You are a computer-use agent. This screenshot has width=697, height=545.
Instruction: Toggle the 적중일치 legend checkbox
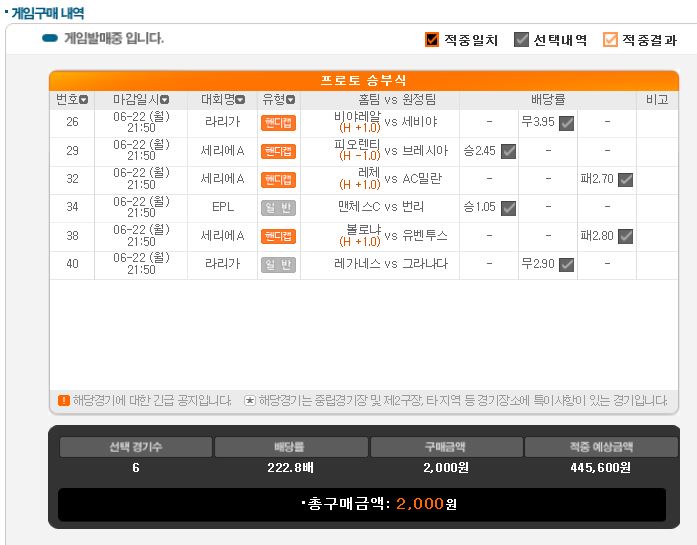click(432, 40)
